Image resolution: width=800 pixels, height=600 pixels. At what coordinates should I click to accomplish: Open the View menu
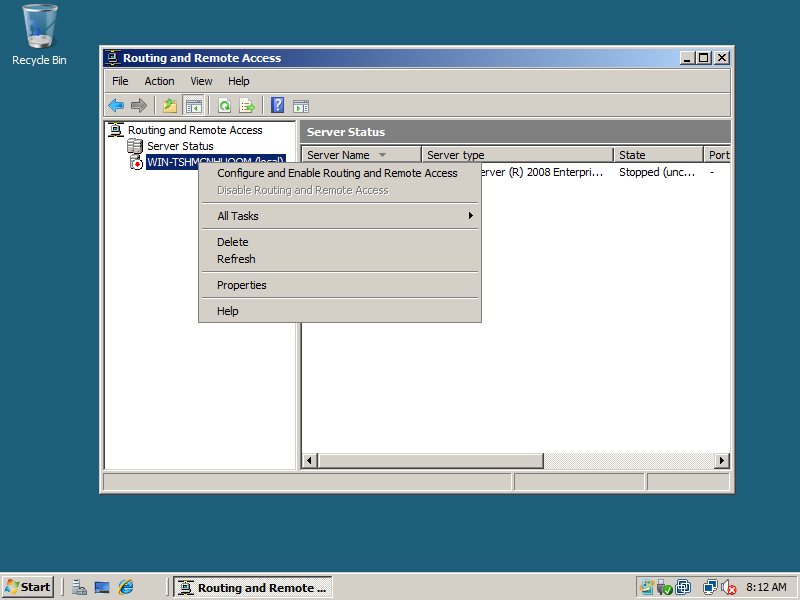point(201,81)
